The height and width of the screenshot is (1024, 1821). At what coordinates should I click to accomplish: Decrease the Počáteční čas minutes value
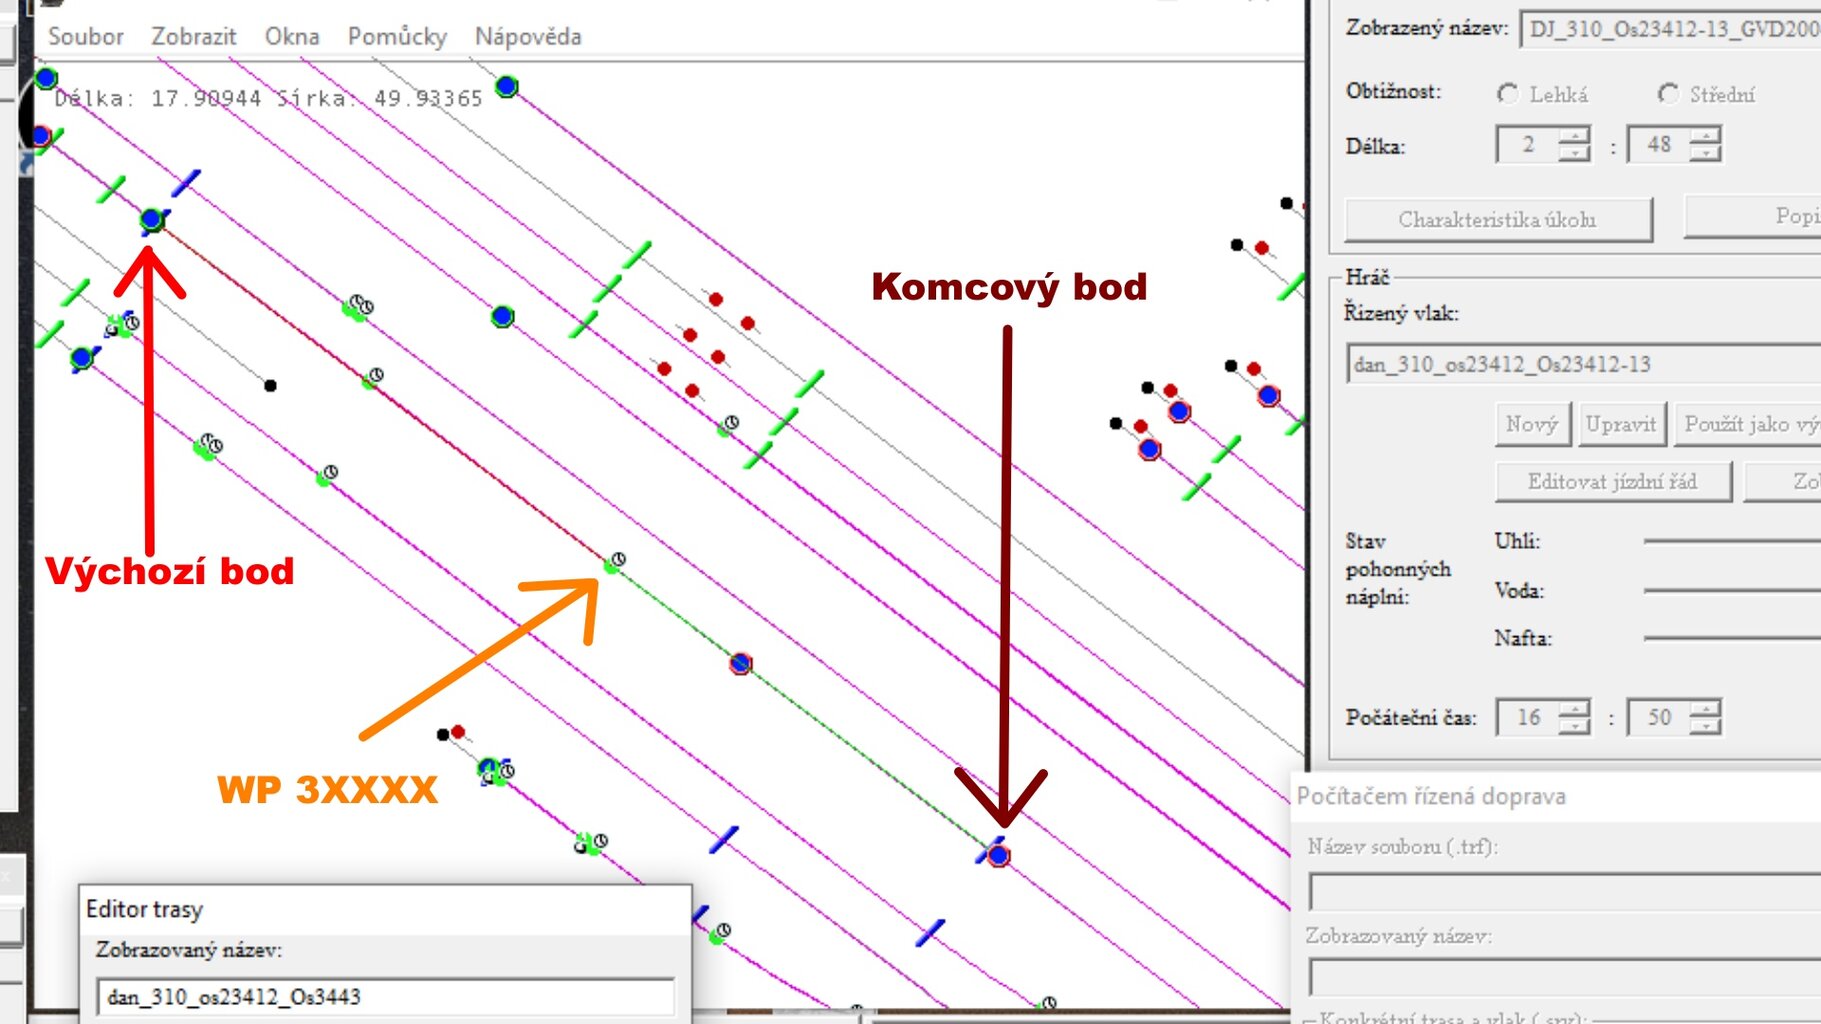pos(1705,726)
